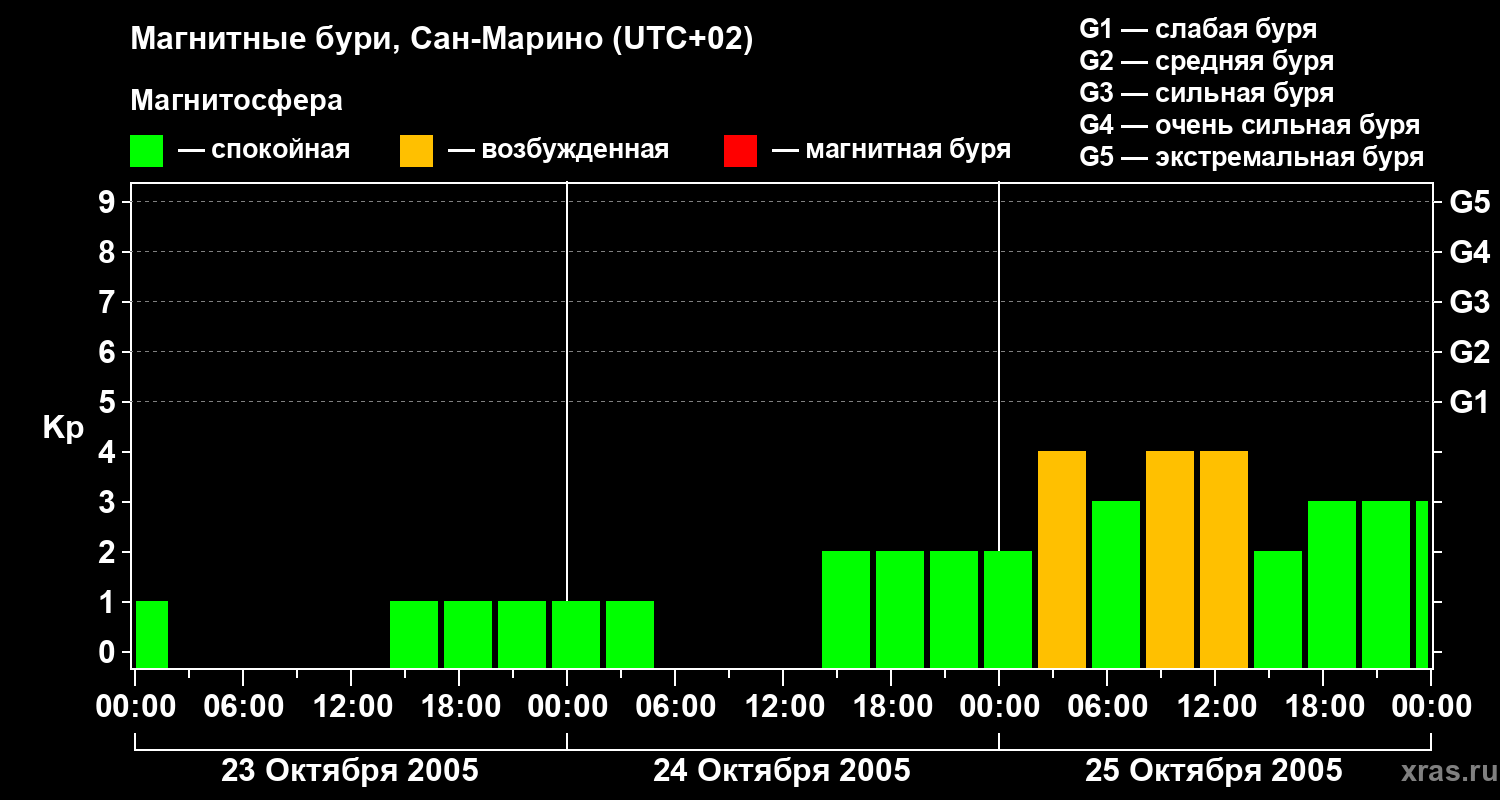Click the '— спокойная' legend label
This screenshot has height=800, width=1500.
pos(264,150)
